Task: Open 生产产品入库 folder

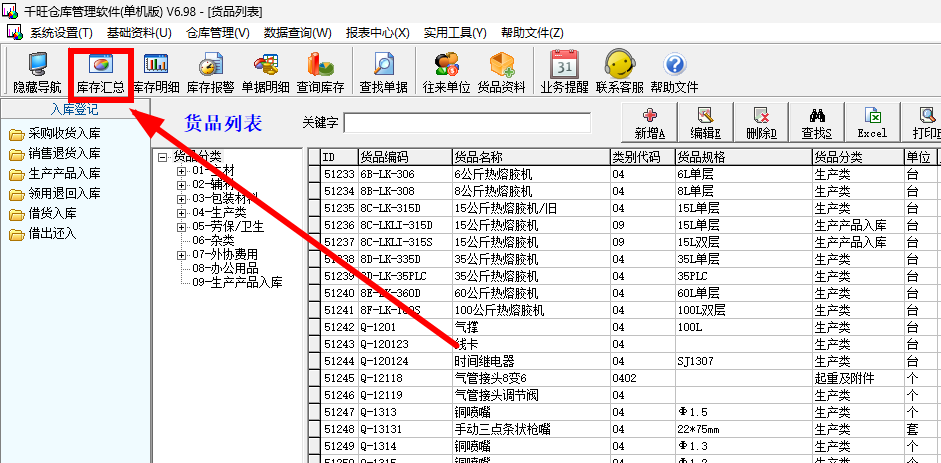Action: click(55, 174)
